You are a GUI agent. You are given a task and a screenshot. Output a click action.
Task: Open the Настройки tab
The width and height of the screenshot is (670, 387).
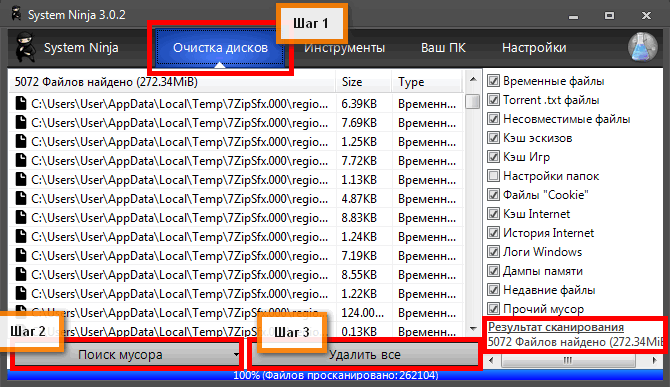(534, 48)
